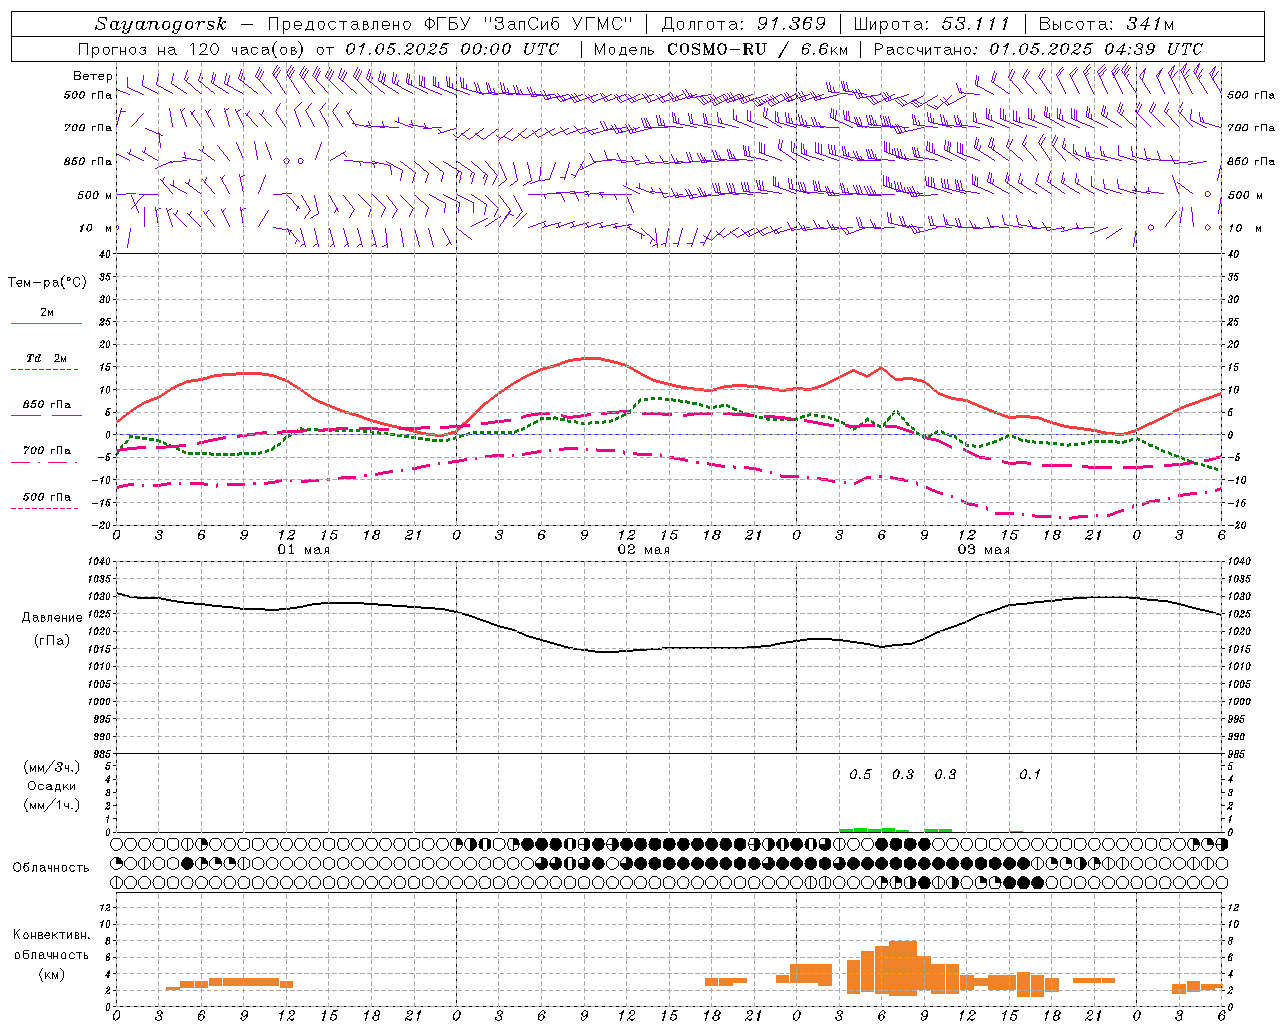Screen dimensions: 1280x1024
Task: Click the 'Рассчитано: 01.05.2025 04:39 UTC' timestamp
Action: click(1038, 49)
